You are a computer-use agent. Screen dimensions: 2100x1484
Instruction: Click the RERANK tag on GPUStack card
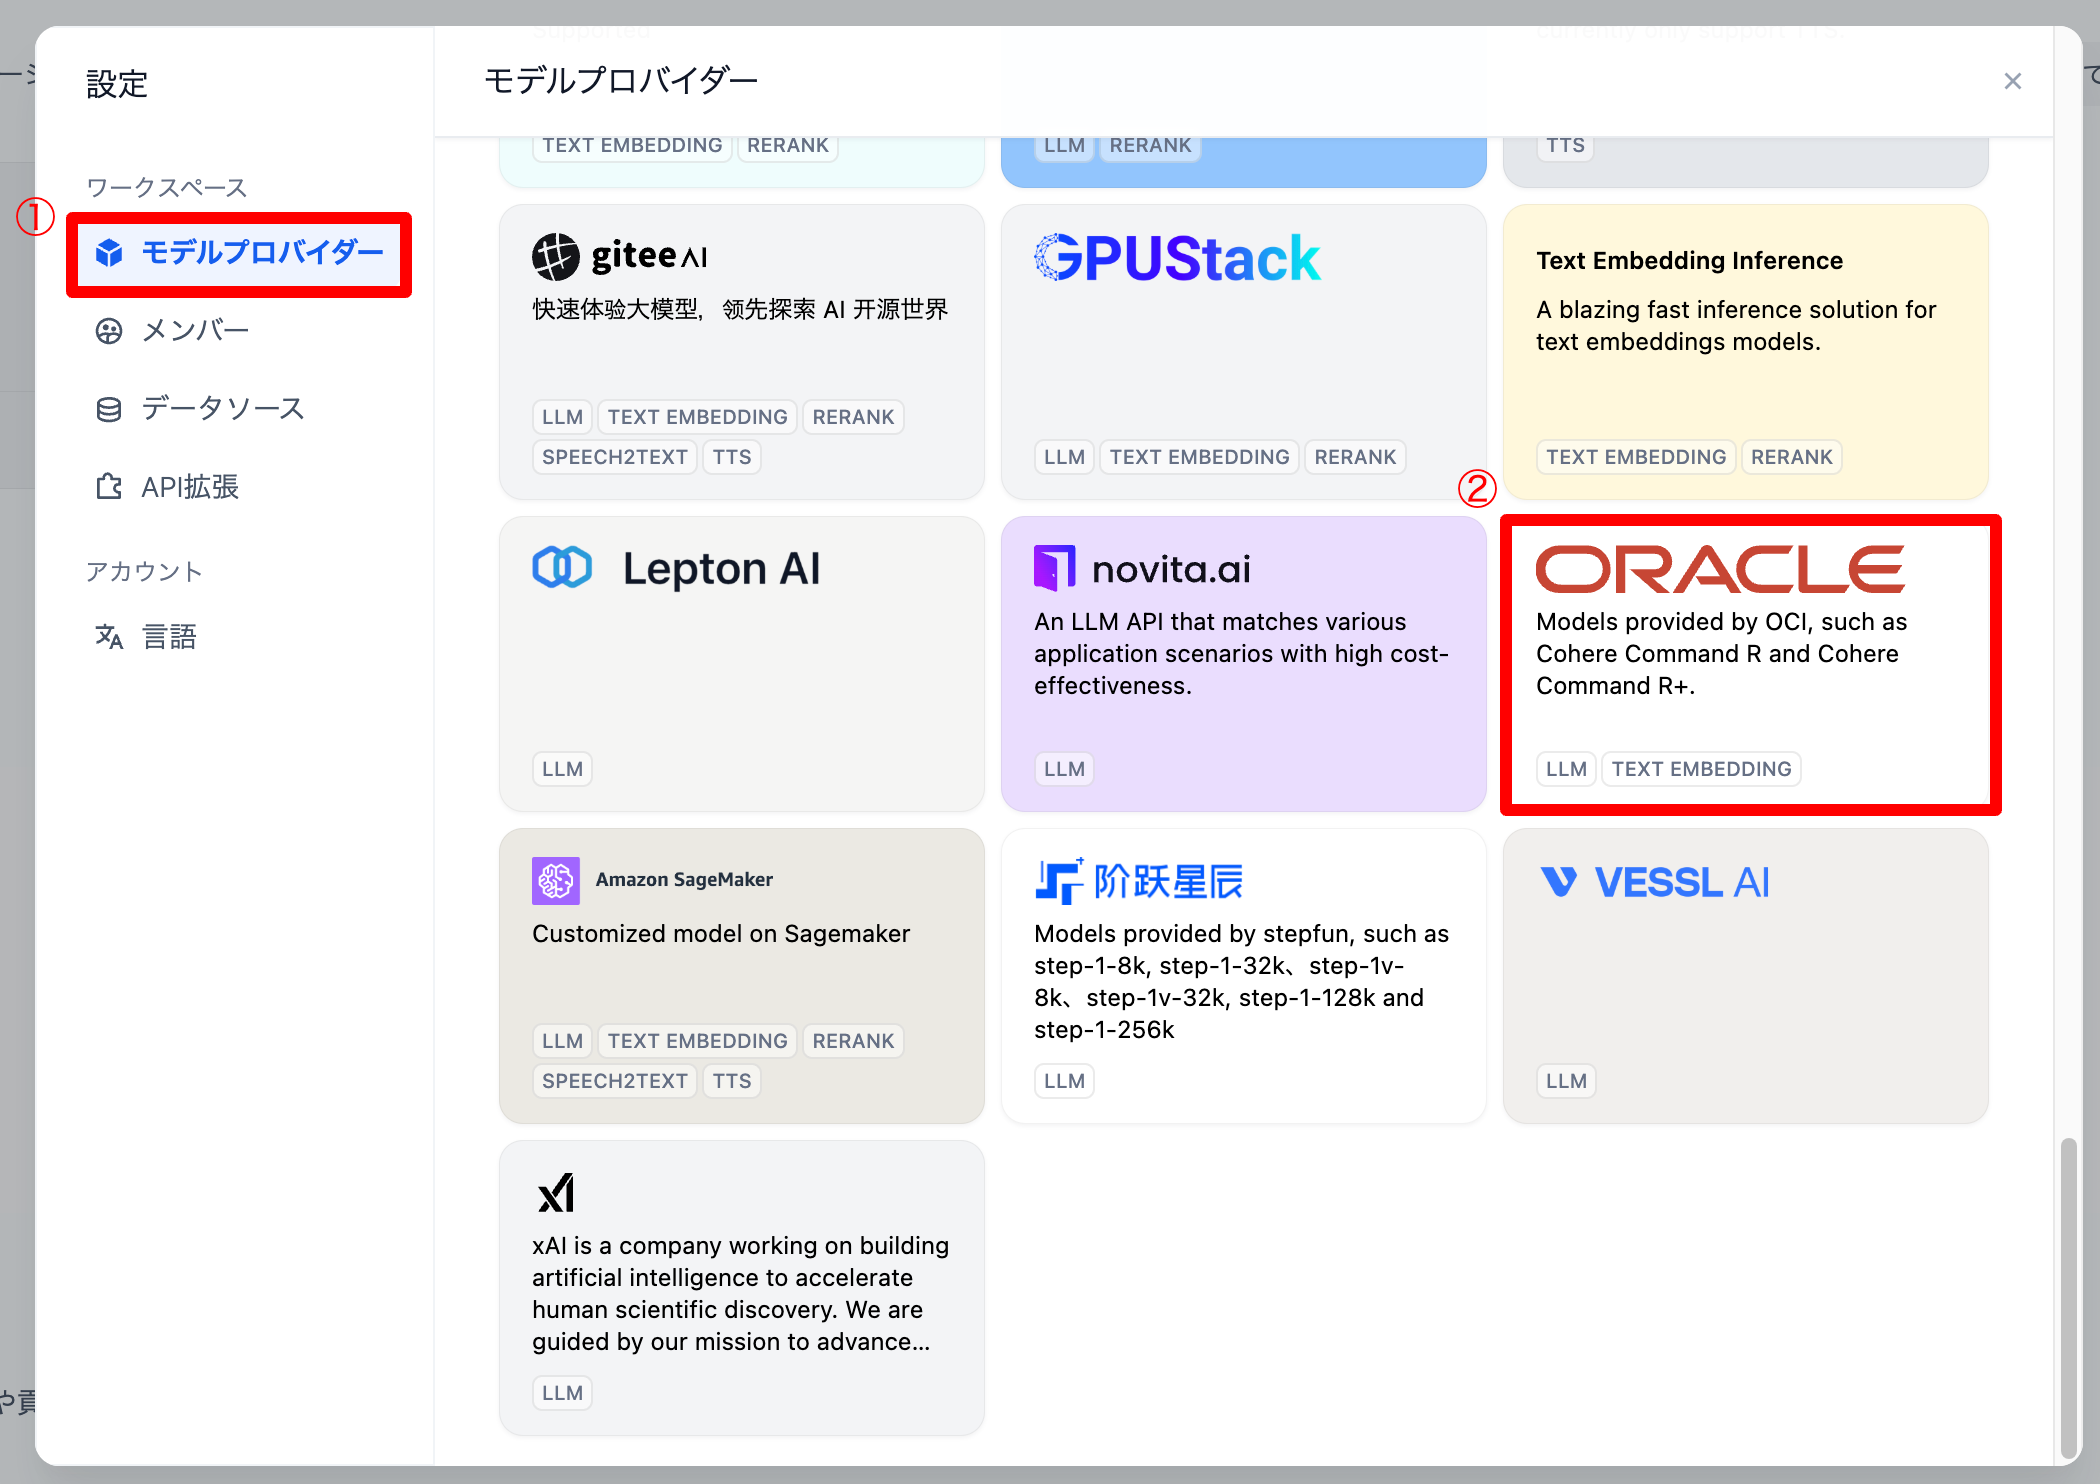1355,457
